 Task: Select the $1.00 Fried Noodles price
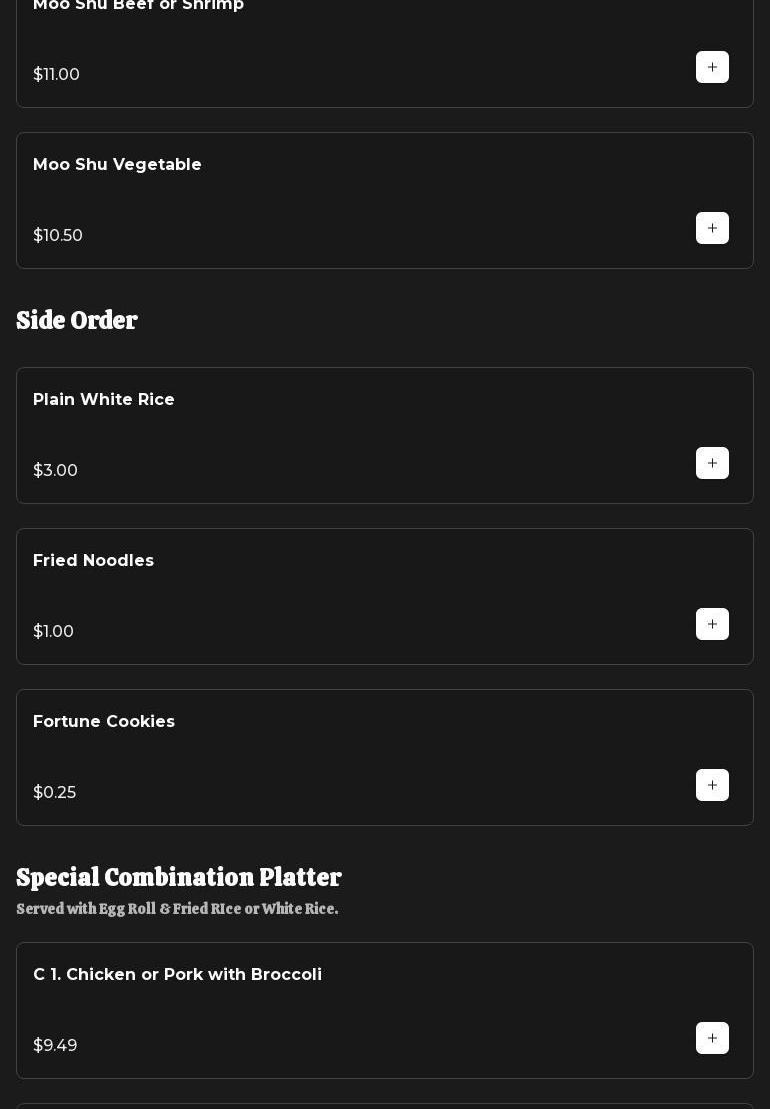pos(53,631)
